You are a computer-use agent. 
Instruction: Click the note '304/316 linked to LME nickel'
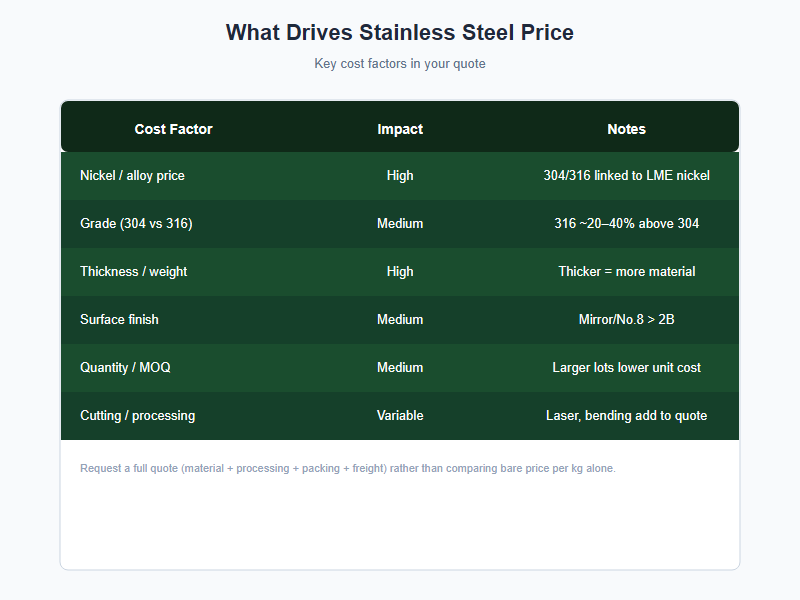tap(627, 176)
